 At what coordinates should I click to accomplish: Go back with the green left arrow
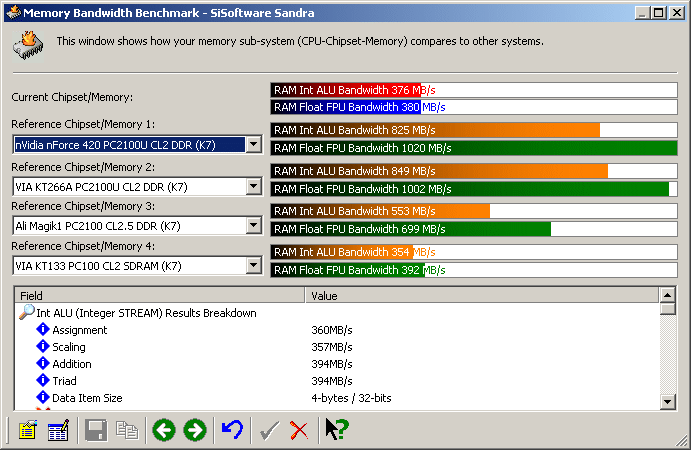pyautogui.click(x=164, y=430)
